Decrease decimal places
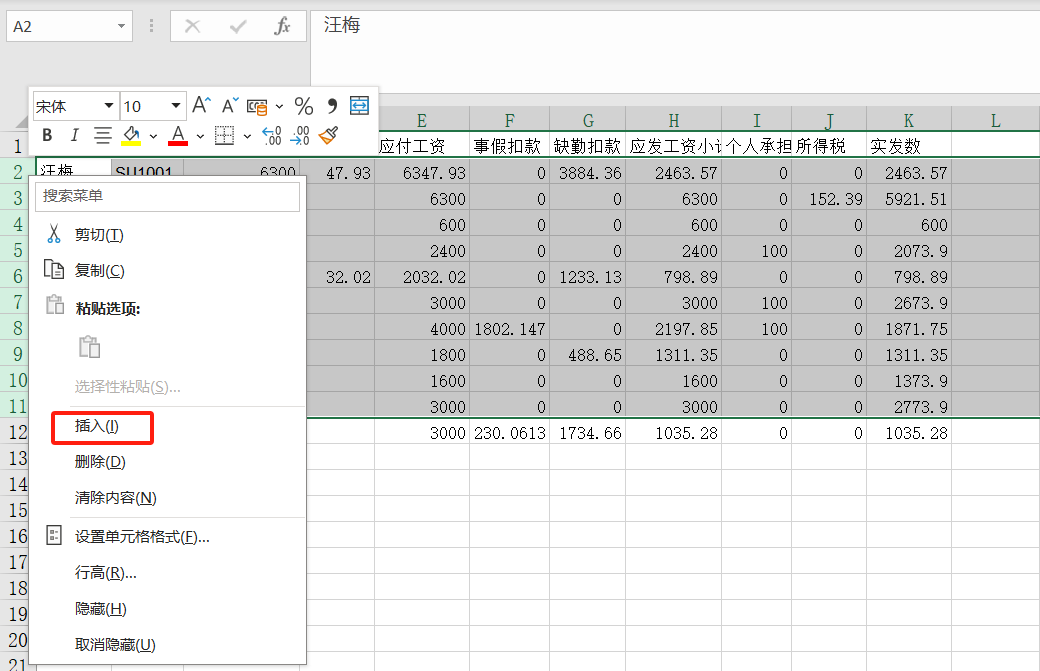 point(300,135)
